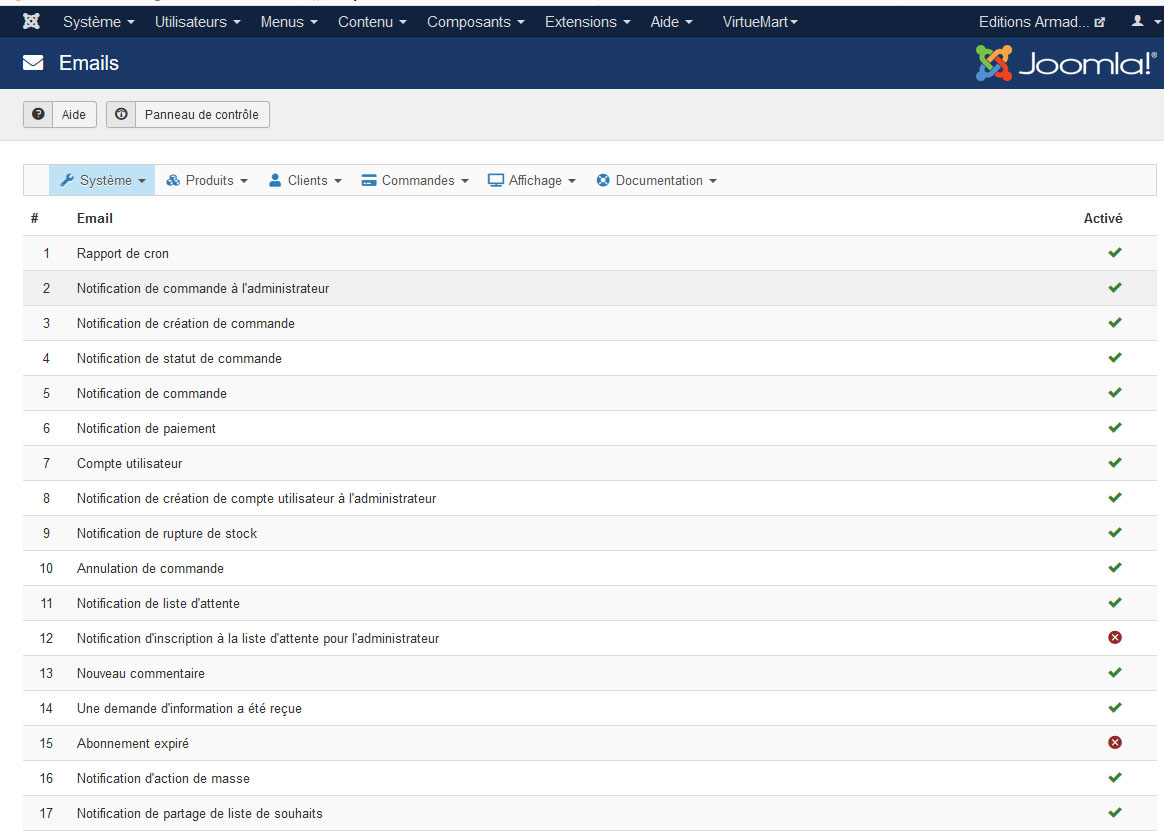Toggle the Compte utilisateur email status
The image size is (1164, 833).
(1114, 463)
